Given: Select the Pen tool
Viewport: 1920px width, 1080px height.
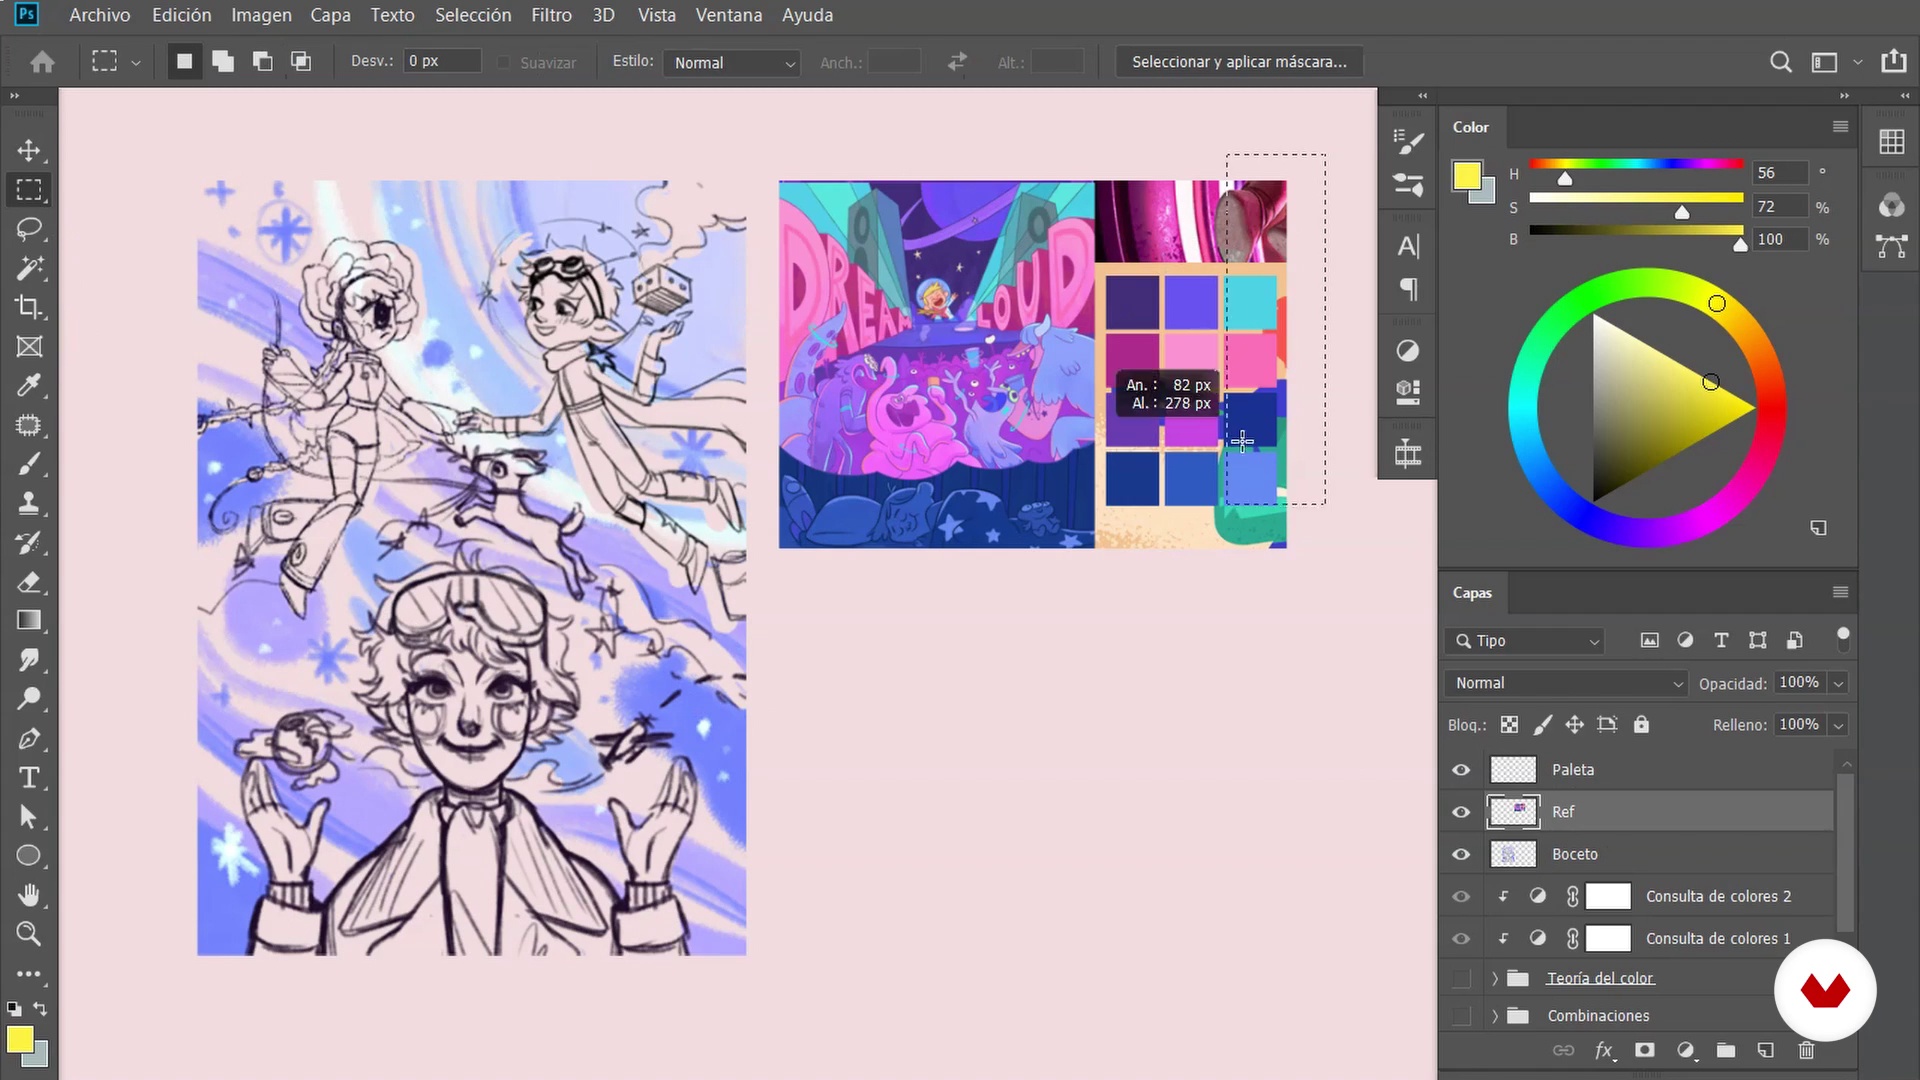Looking at the screenshot, I should pyautogui.click(x=29, y=739).
